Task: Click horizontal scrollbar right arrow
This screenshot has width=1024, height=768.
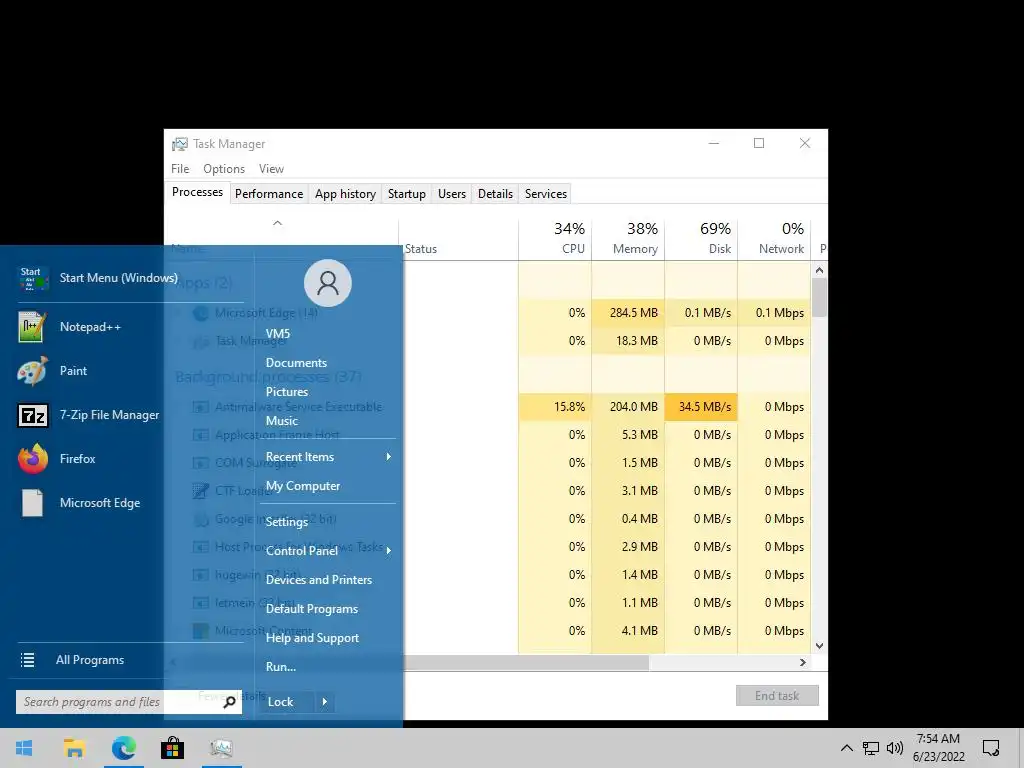Action: click(803, 662)
